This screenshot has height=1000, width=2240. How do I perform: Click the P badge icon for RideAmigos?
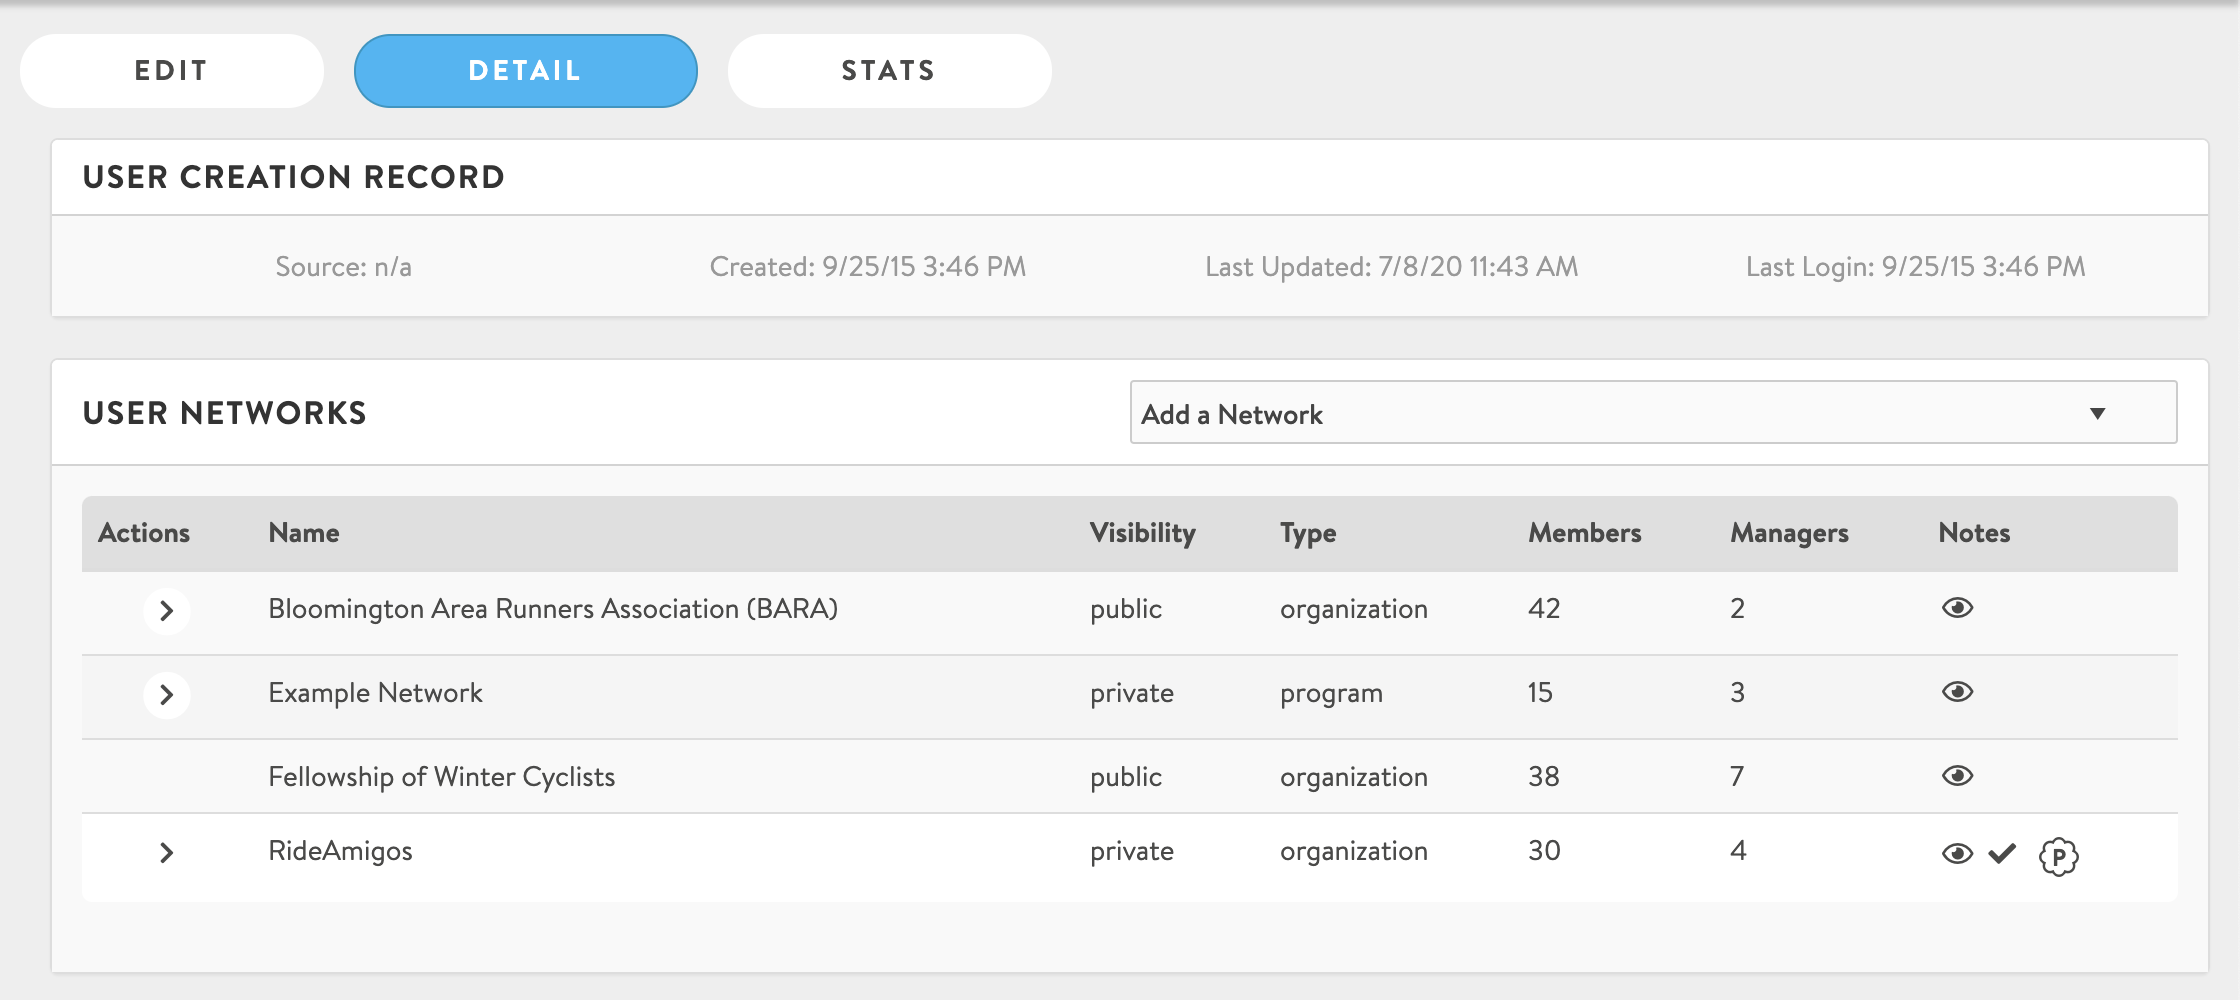(x=2058, y=856)
